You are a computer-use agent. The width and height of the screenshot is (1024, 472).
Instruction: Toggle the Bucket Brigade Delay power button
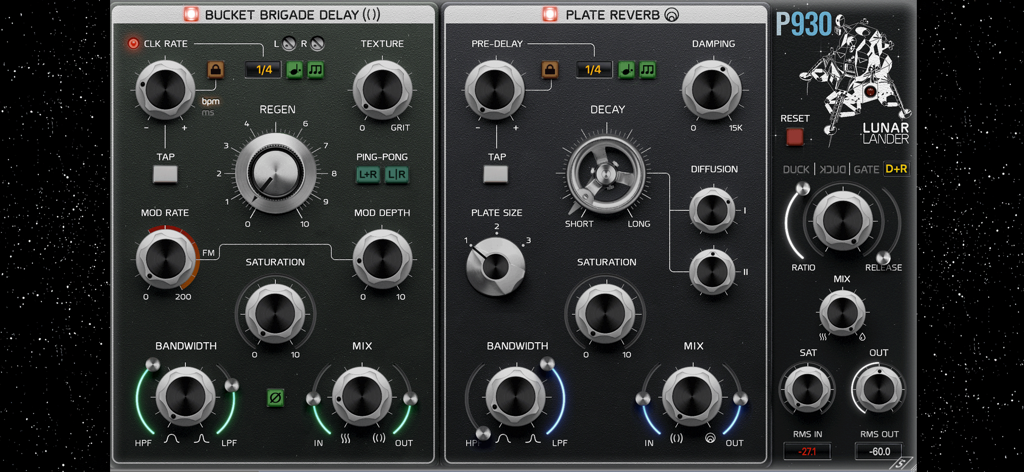(191, 15)
